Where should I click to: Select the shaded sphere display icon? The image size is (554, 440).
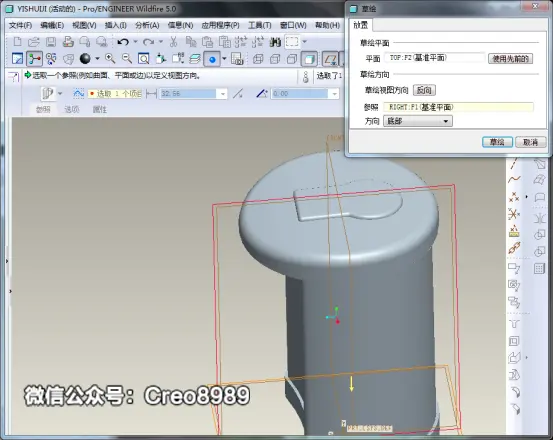coord(85,59)
